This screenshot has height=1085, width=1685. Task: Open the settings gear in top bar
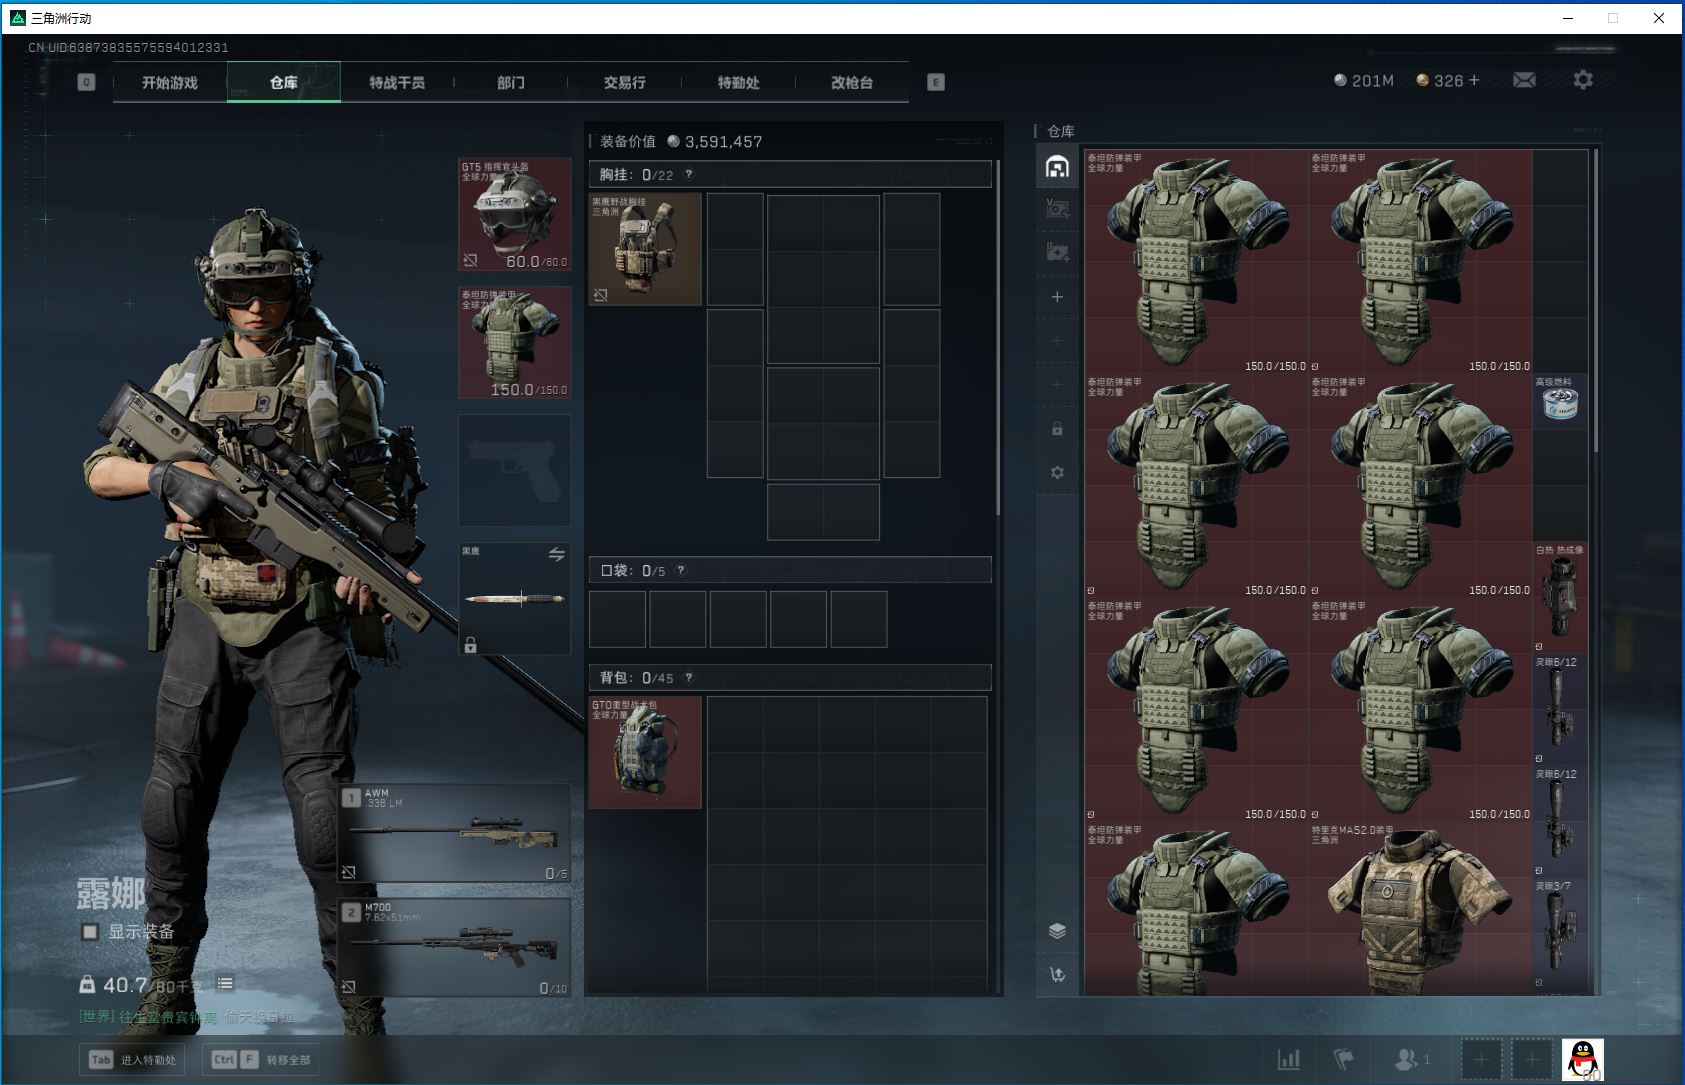[x=1583, y=79]
